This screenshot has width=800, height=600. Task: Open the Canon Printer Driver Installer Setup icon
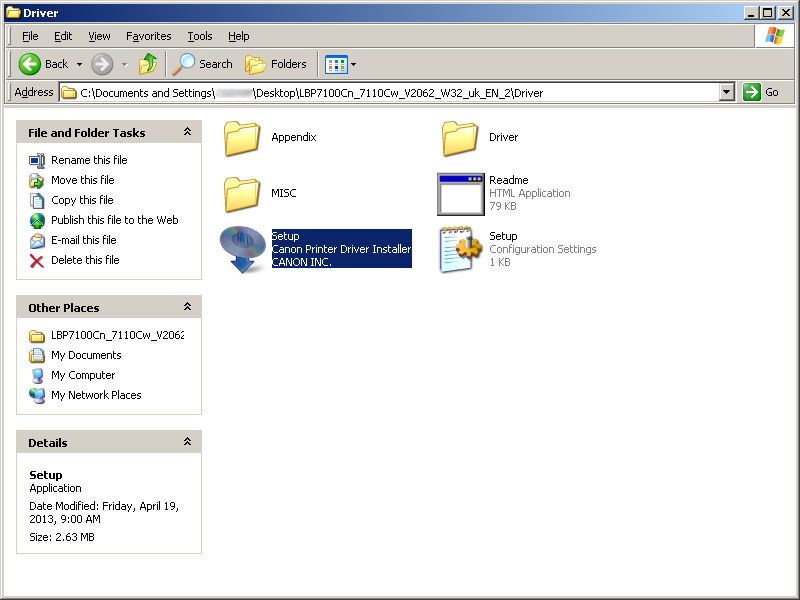(242, 249)
